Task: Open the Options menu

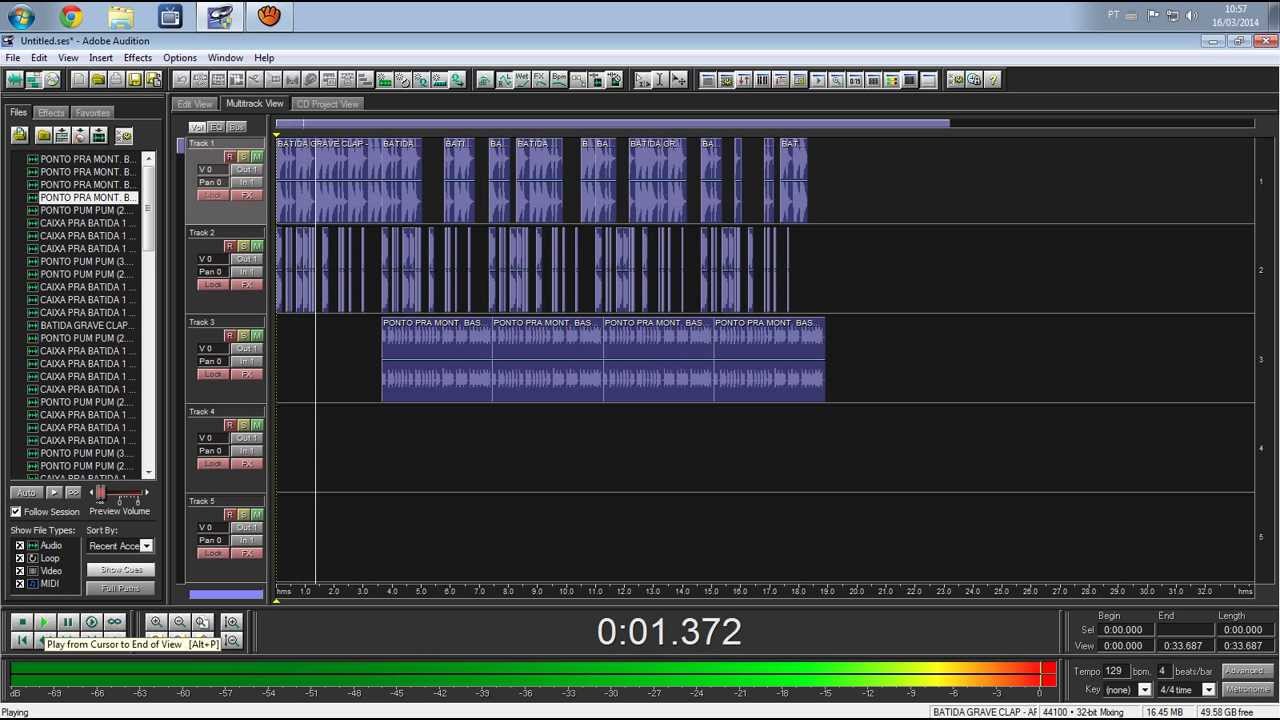Action: (x=180, y=58)
